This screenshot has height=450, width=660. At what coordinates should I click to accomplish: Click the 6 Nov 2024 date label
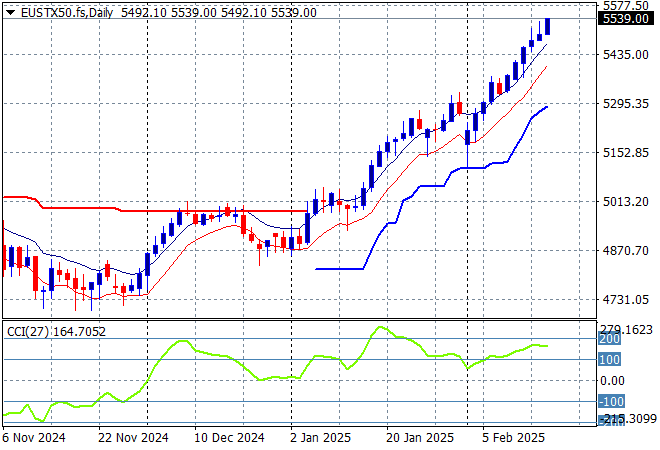point(36,437)
